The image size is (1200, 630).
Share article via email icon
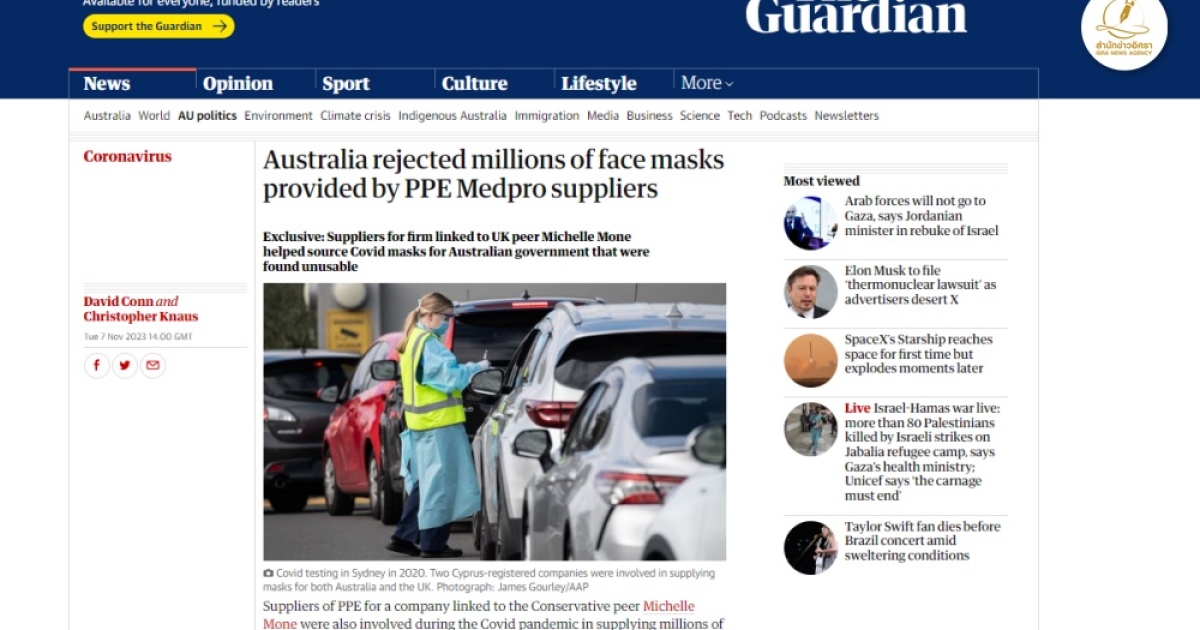(153, 366)
